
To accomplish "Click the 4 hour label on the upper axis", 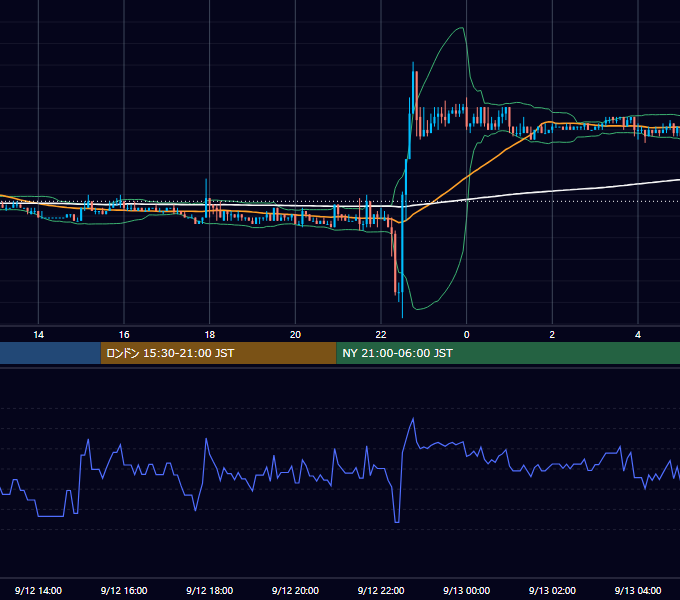I will coord(638,334).
